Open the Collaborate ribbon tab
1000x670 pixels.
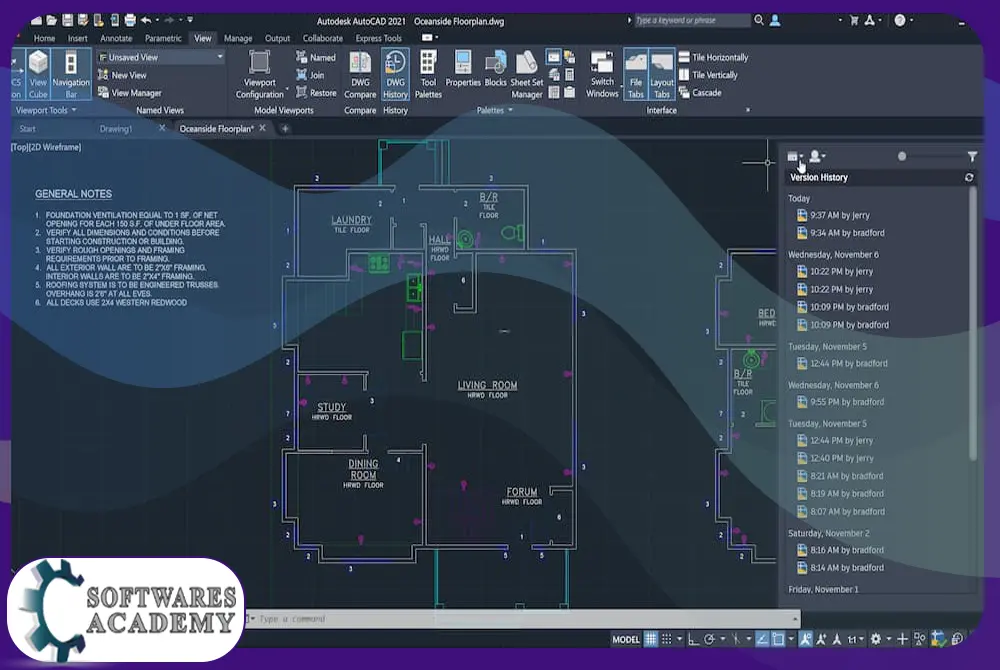coord(323,38)
